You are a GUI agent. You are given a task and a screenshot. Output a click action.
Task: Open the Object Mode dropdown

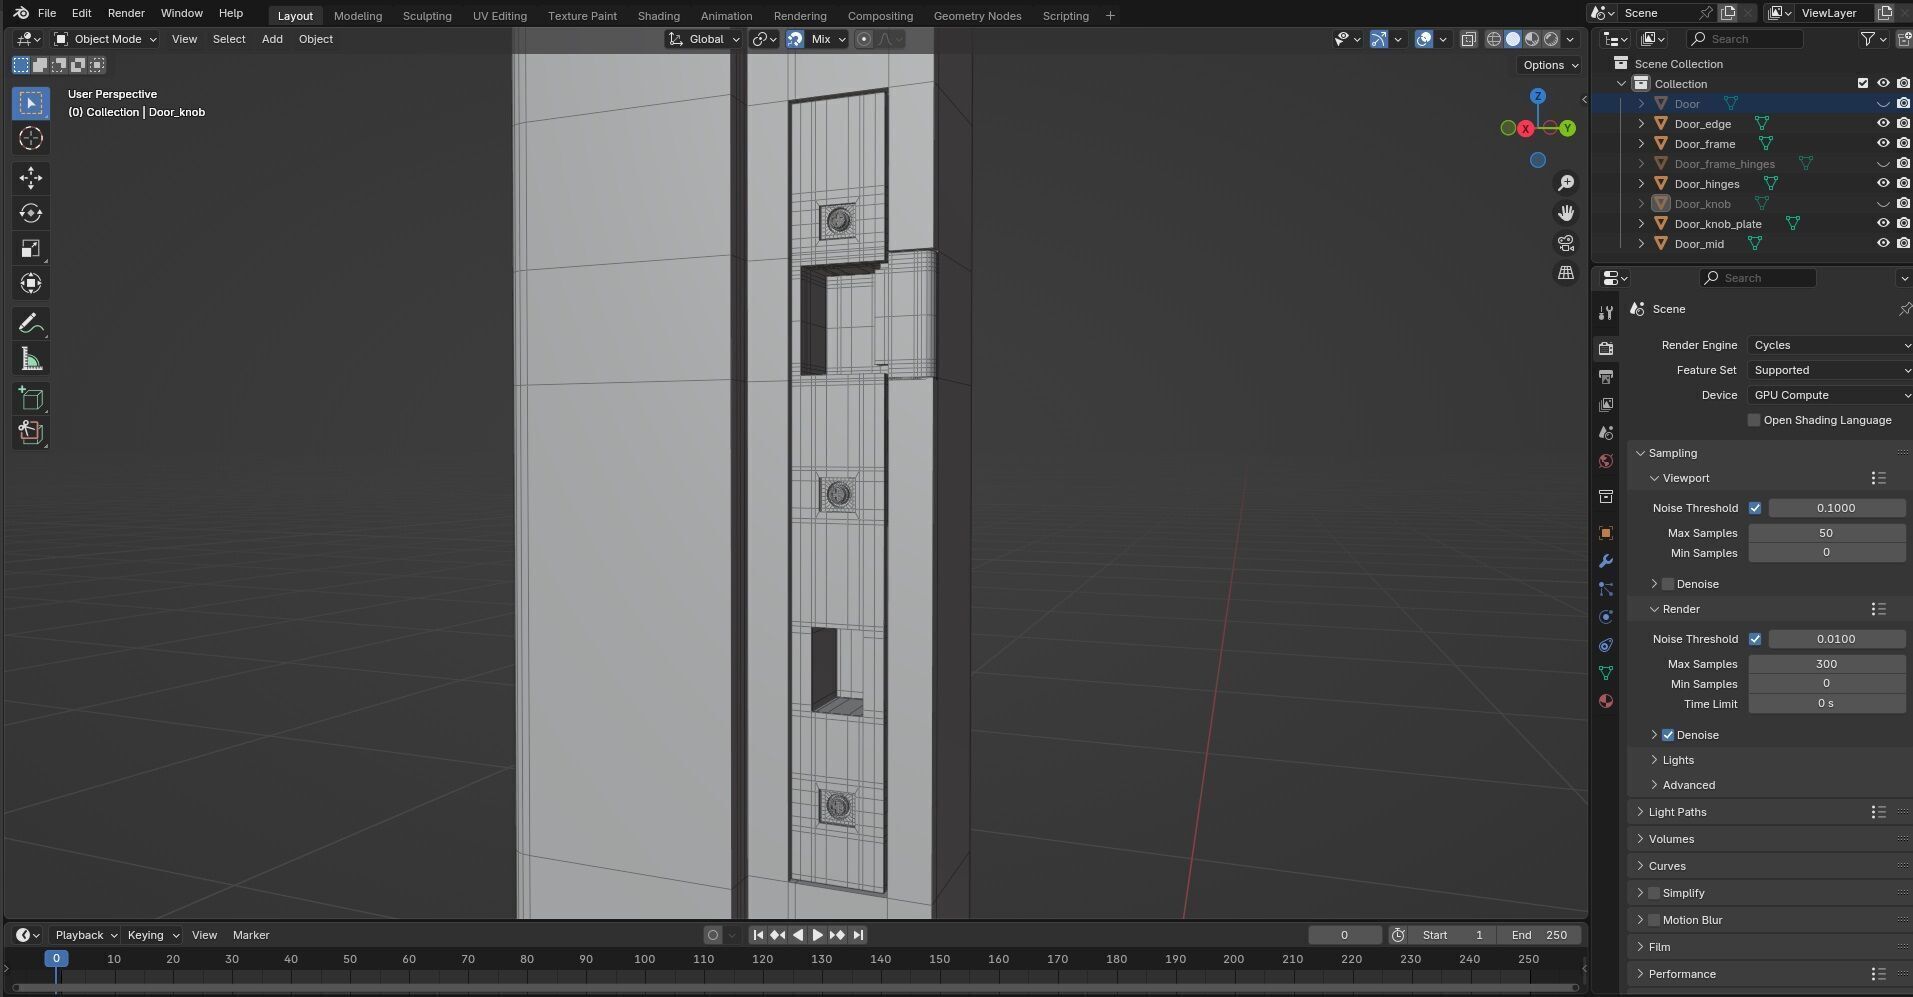click(x=105, y=39)
